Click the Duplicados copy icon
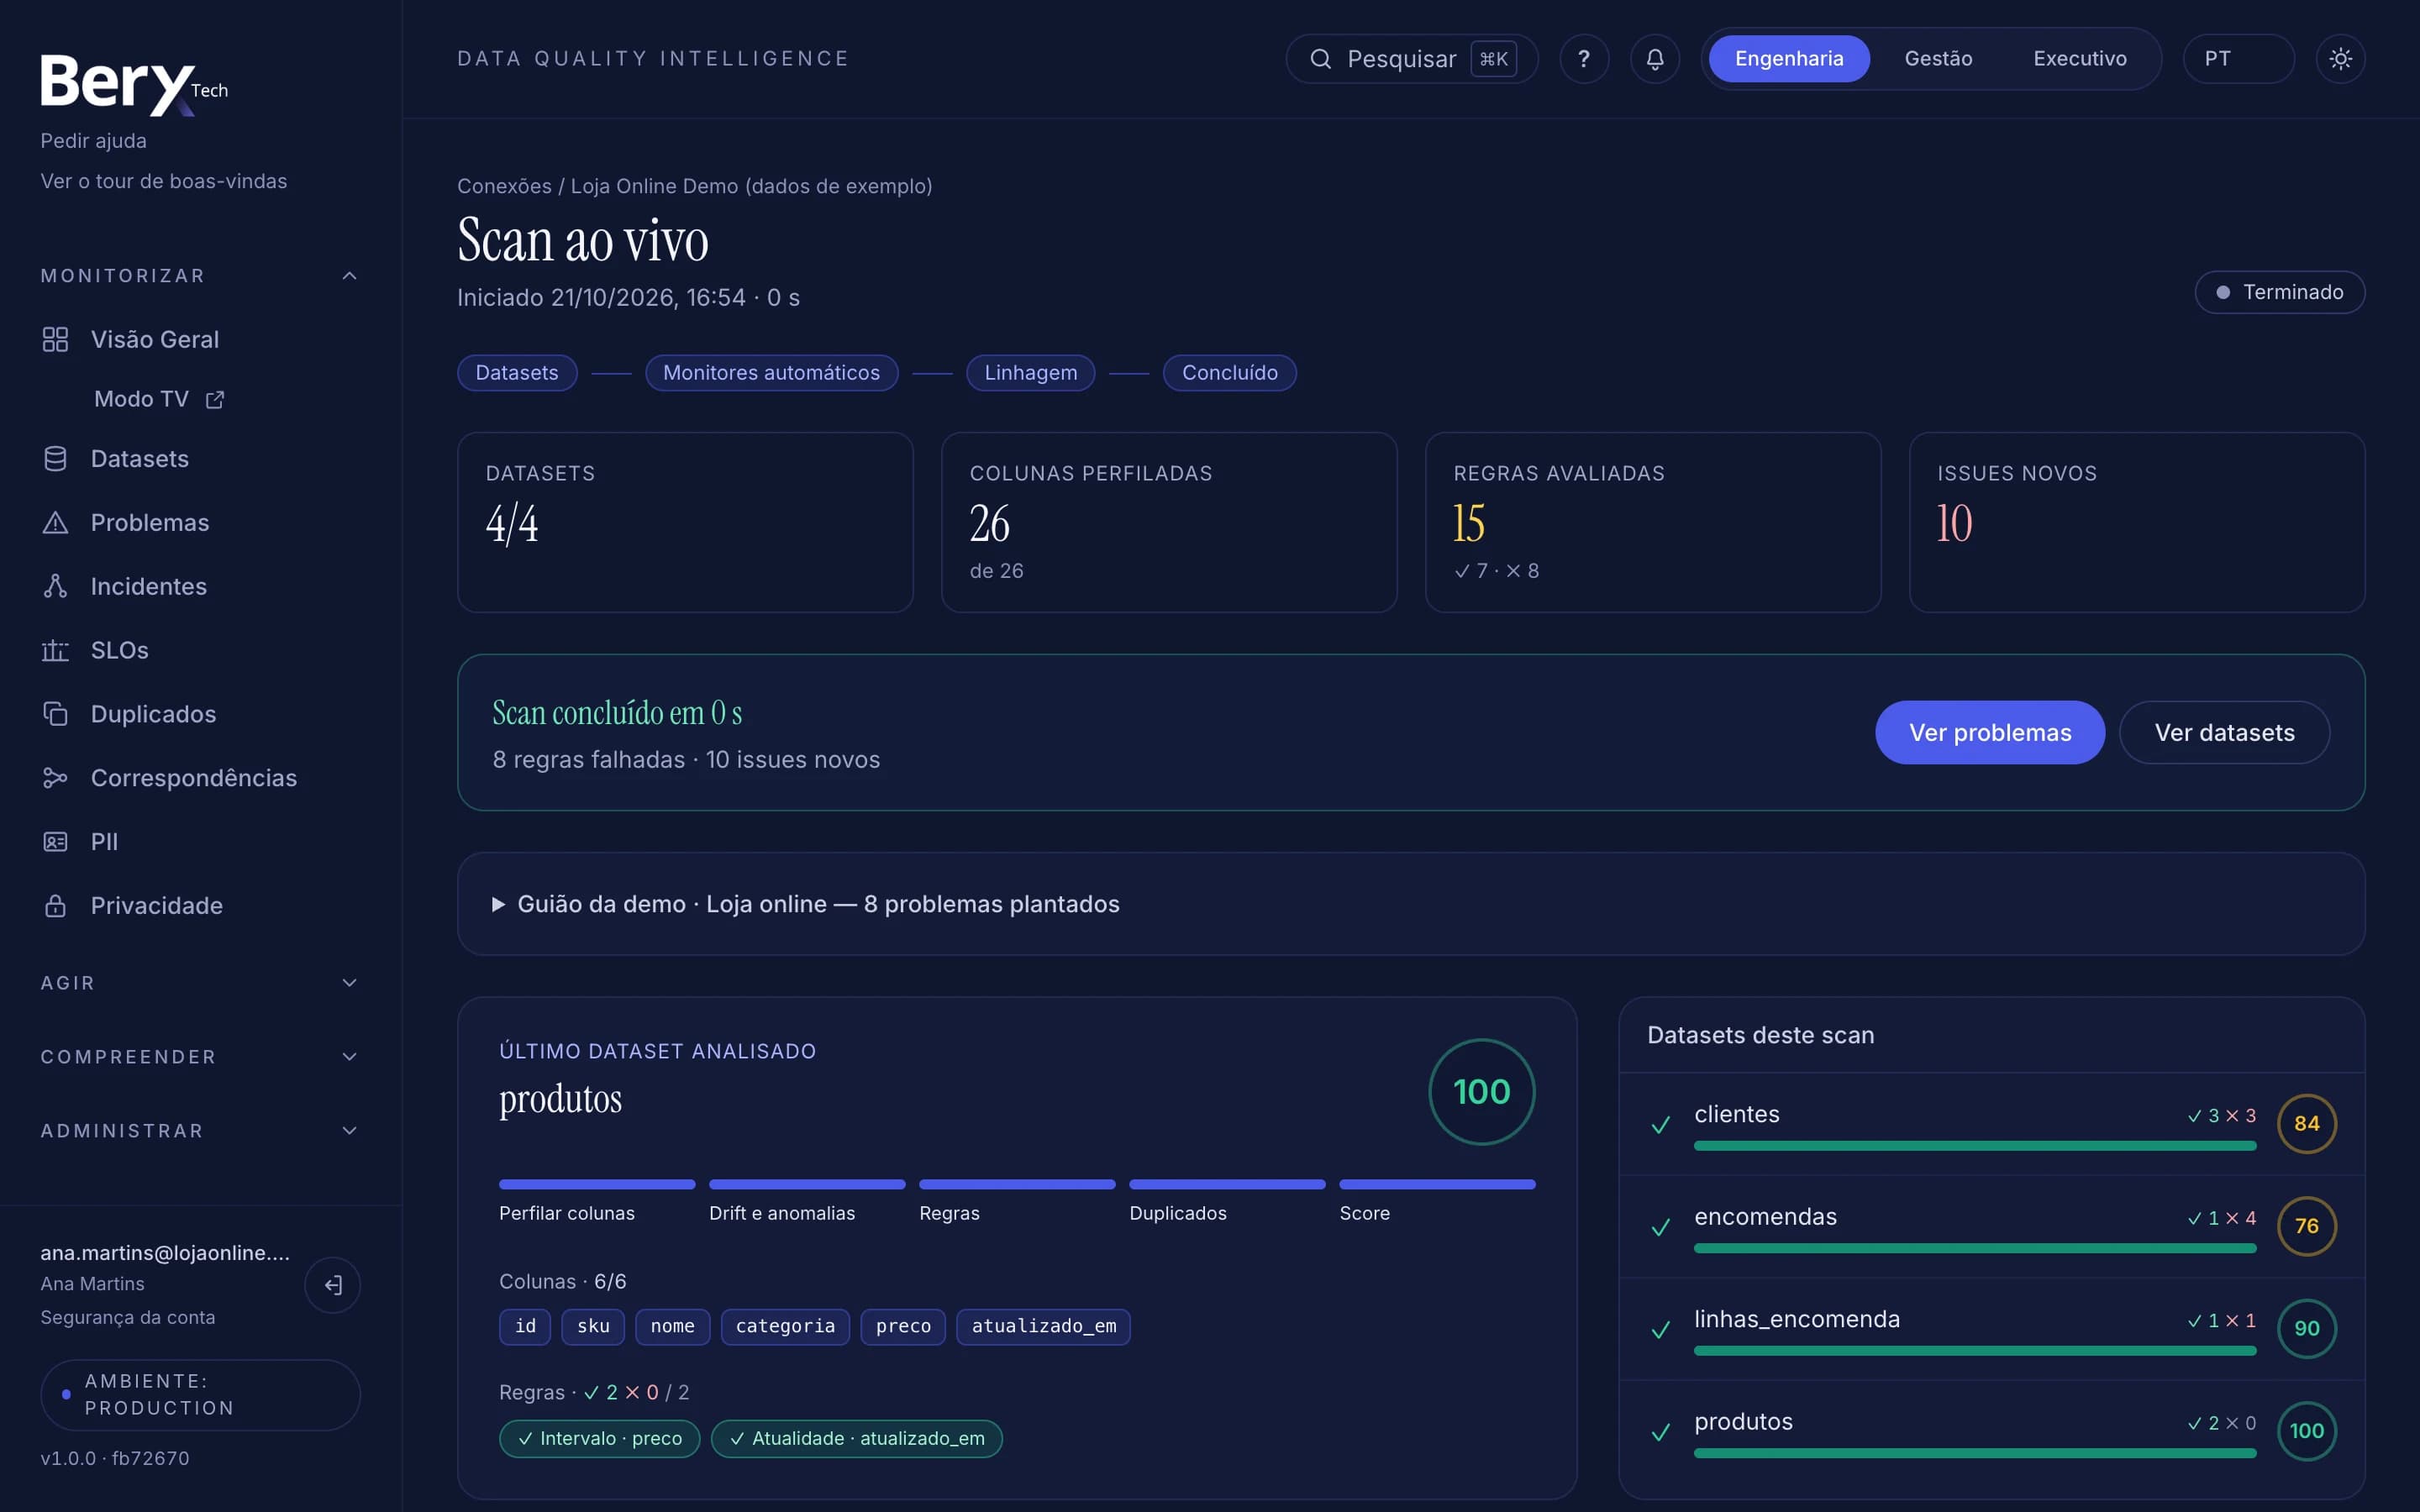Viewport: 2420px width, 1512px height. pos(55,714)
